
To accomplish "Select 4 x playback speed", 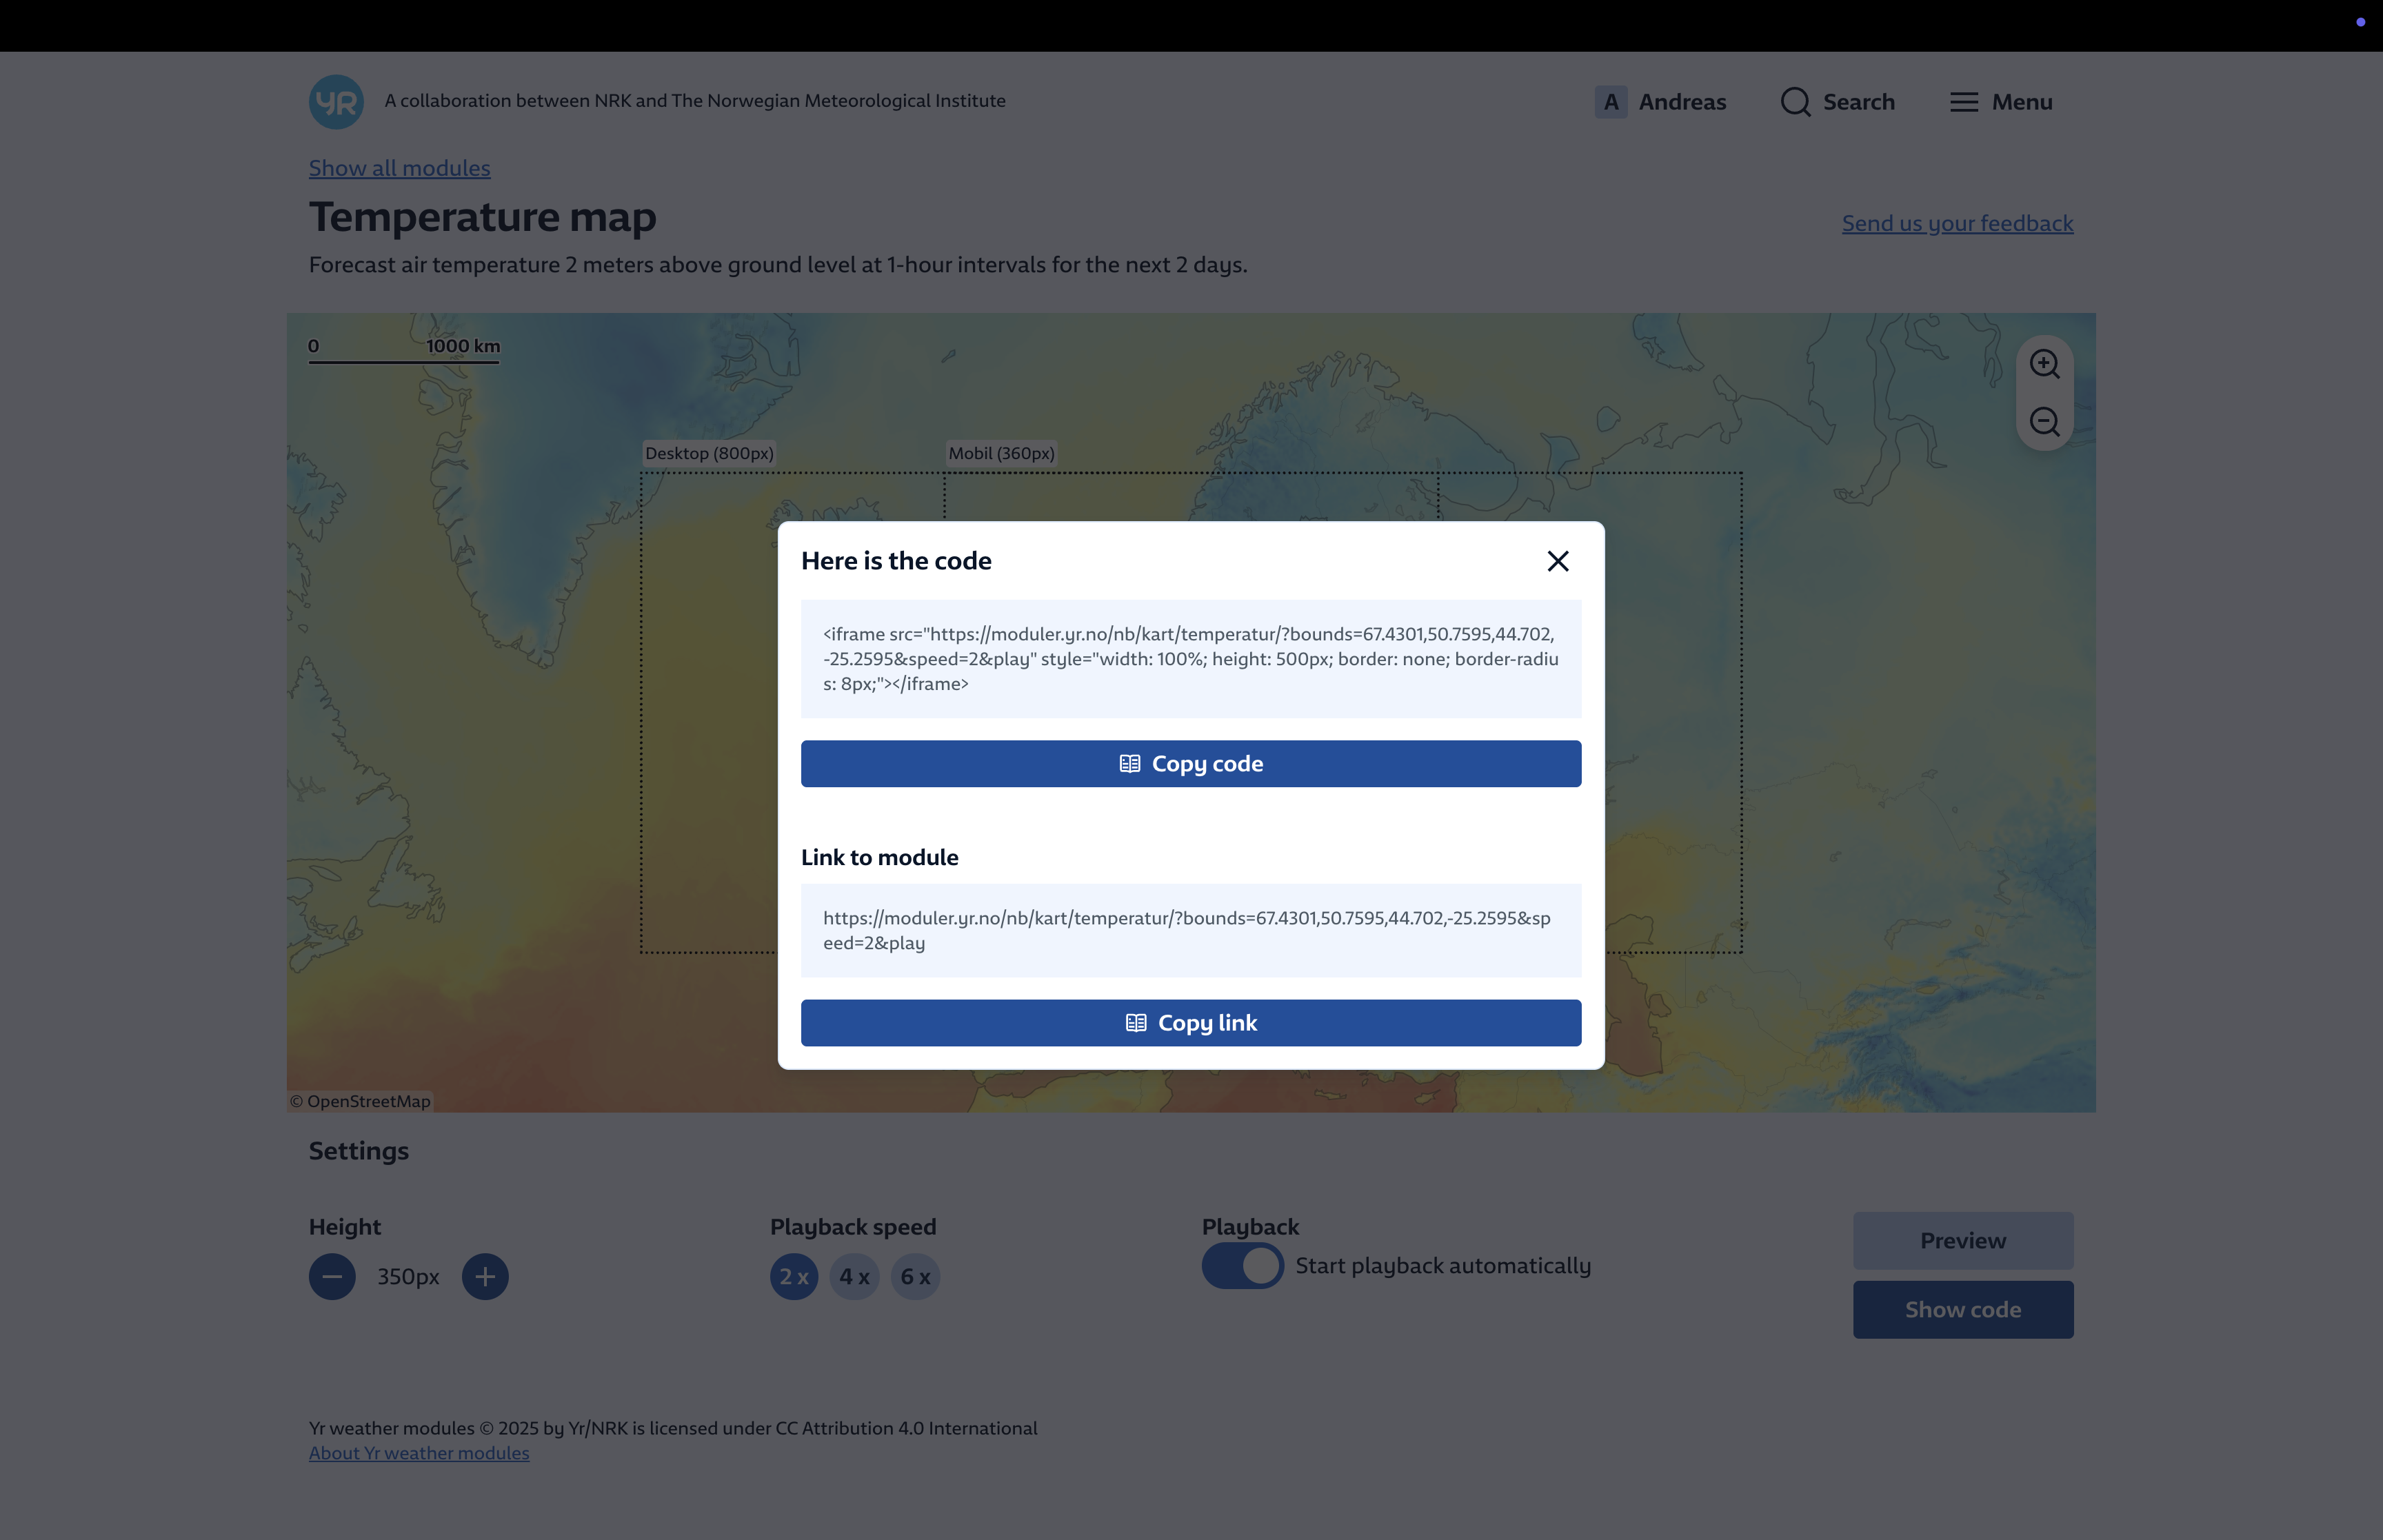I will [854, 1277].
